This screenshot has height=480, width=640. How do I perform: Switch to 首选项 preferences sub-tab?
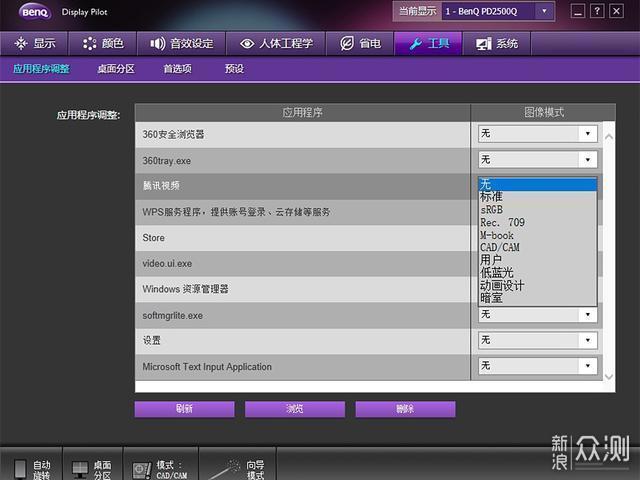pyautogui.click(x=177, y=69)
